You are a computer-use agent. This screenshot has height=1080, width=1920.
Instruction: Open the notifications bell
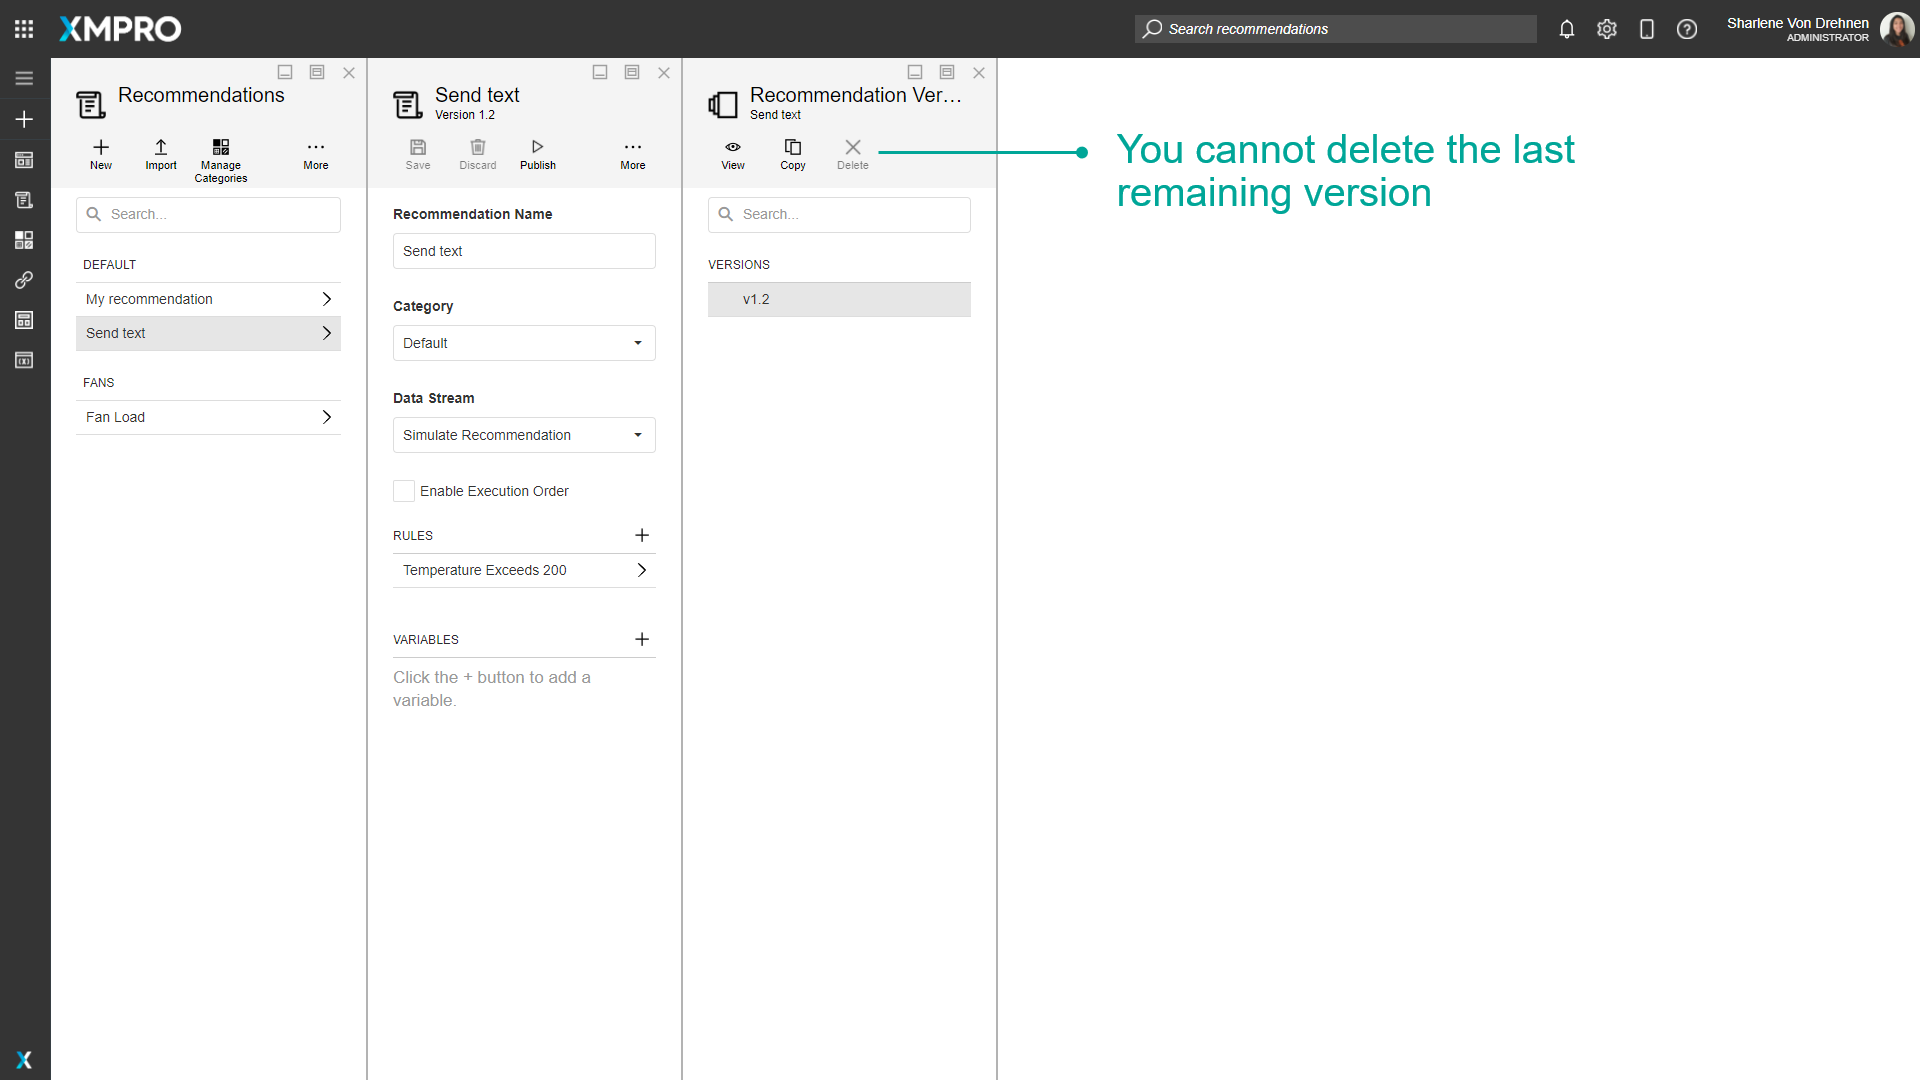[x=1566, y=29]
